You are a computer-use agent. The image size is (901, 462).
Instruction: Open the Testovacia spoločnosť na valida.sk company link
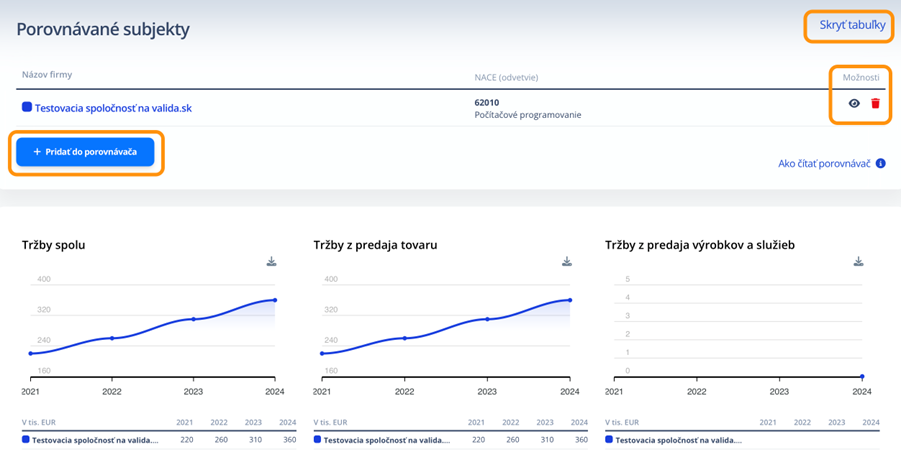click(112, 108)
